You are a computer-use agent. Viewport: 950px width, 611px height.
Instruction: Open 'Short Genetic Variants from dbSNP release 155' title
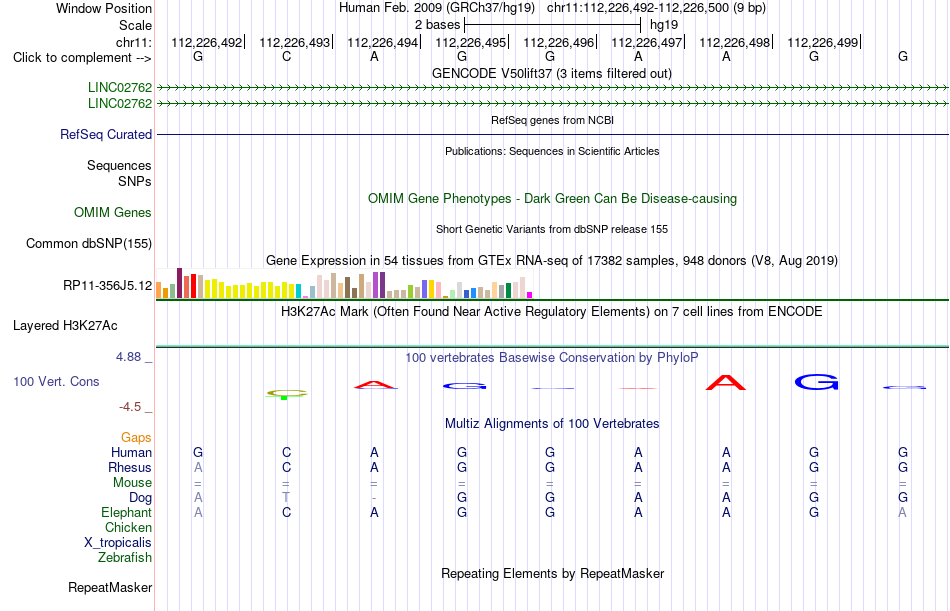click(552, 229)
